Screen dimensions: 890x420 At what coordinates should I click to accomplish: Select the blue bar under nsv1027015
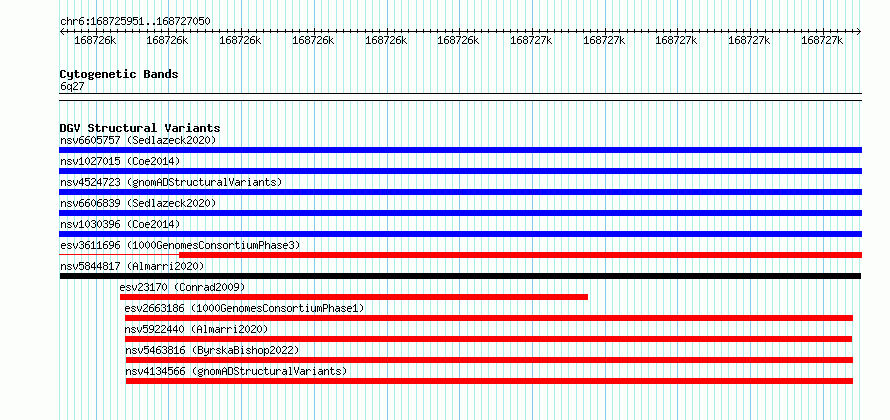click(460, 171)
